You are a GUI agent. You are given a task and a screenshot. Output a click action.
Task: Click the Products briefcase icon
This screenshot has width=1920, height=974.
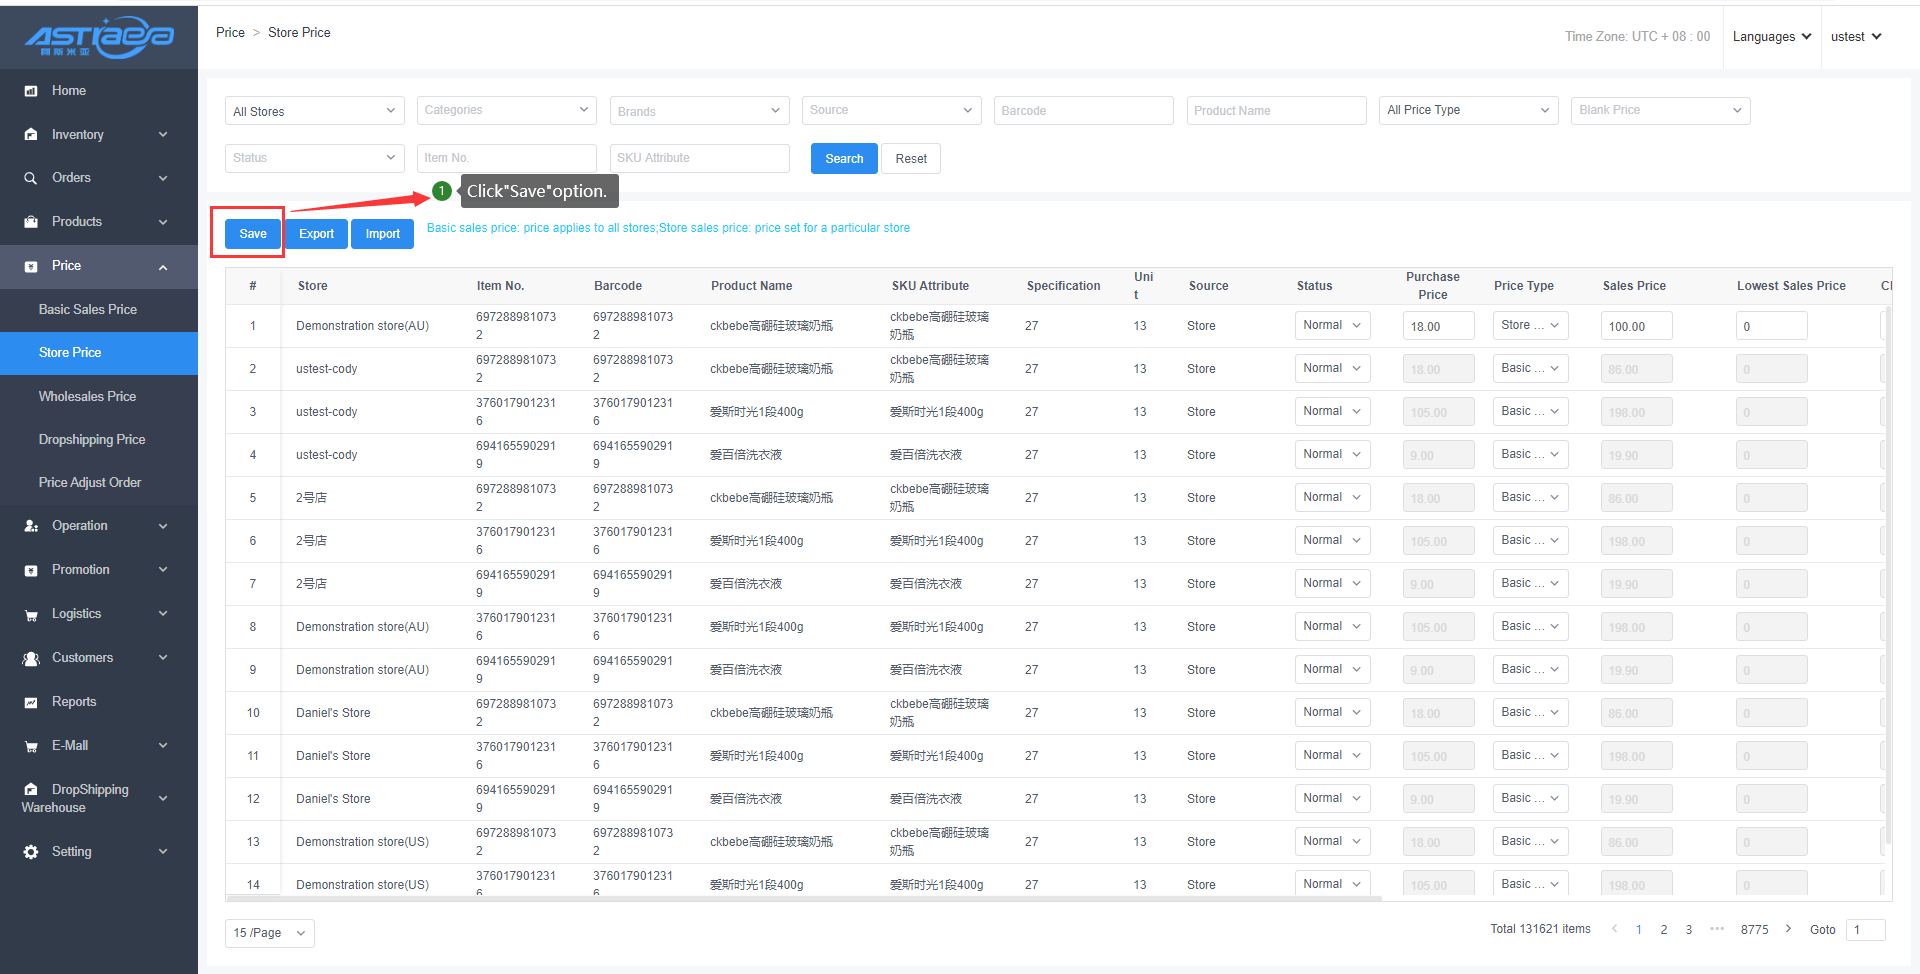[31, 222]
